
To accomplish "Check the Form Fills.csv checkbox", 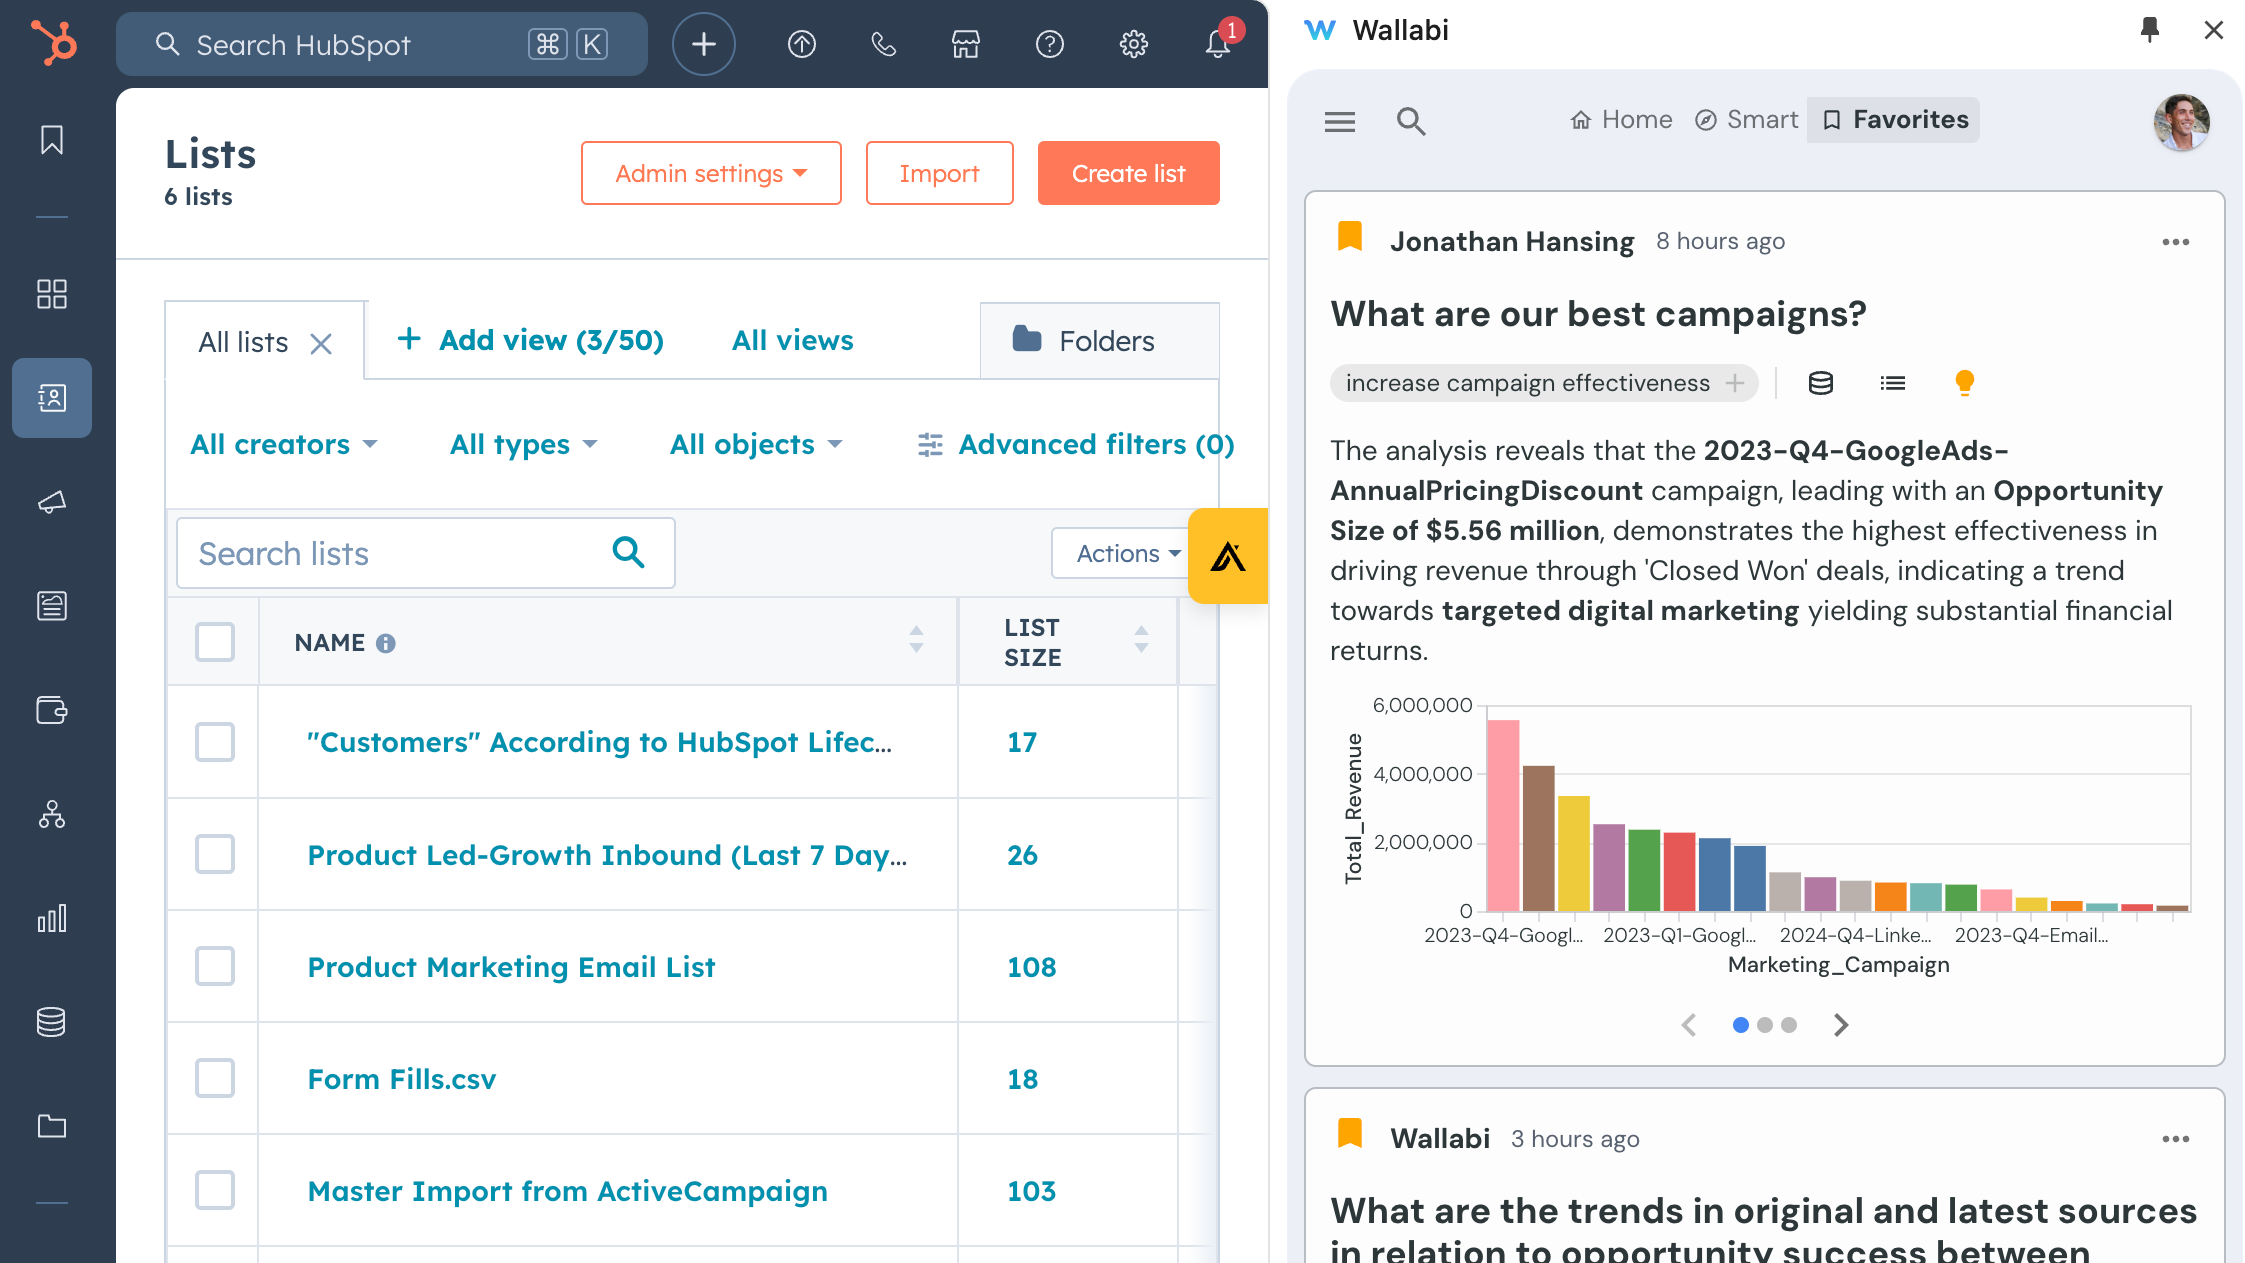I will pyautogui.click(x=215, y=1078).
